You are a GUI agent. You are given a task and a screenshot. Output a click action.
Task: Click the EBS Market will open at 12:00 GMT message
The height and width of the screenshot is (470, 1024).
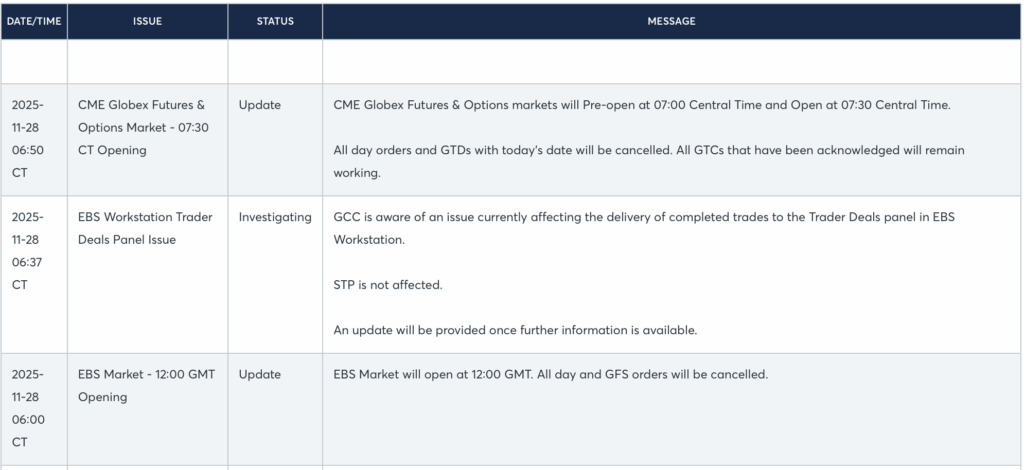549,375
